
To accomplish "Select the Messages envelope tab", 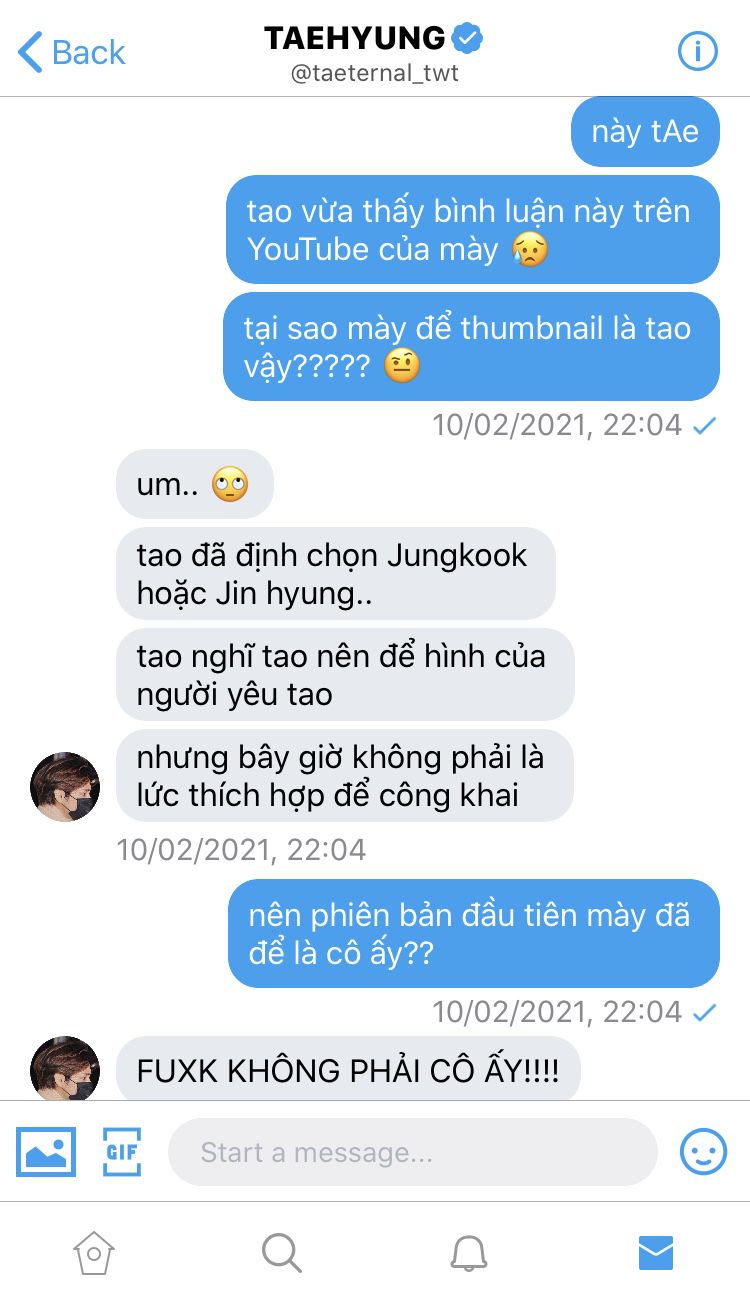I will [x=656, y=1252].
